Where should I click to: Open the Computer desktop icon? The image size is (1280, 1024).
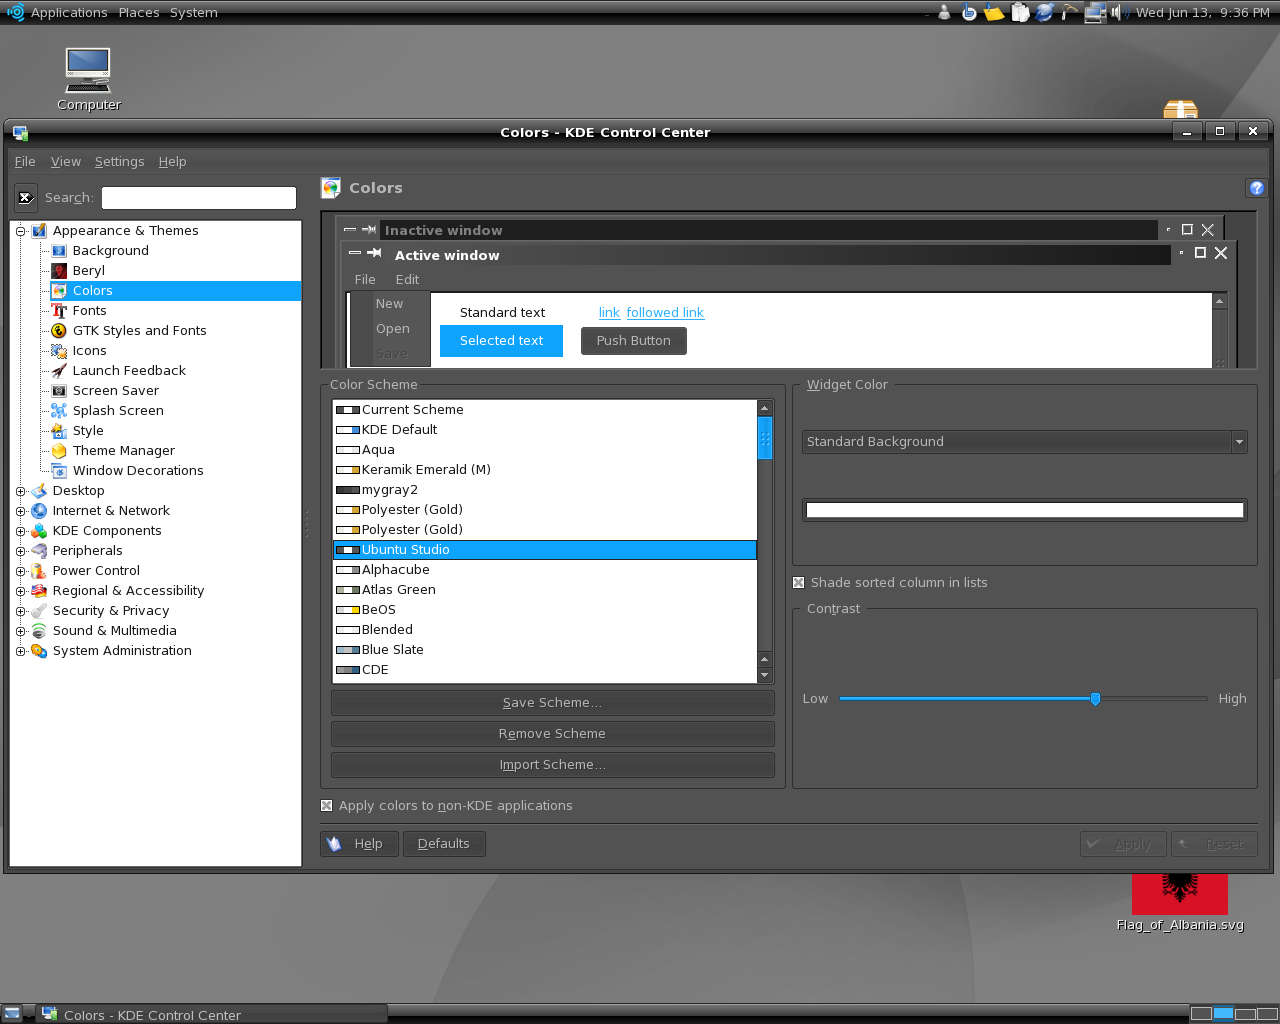(x=88, y=79)
